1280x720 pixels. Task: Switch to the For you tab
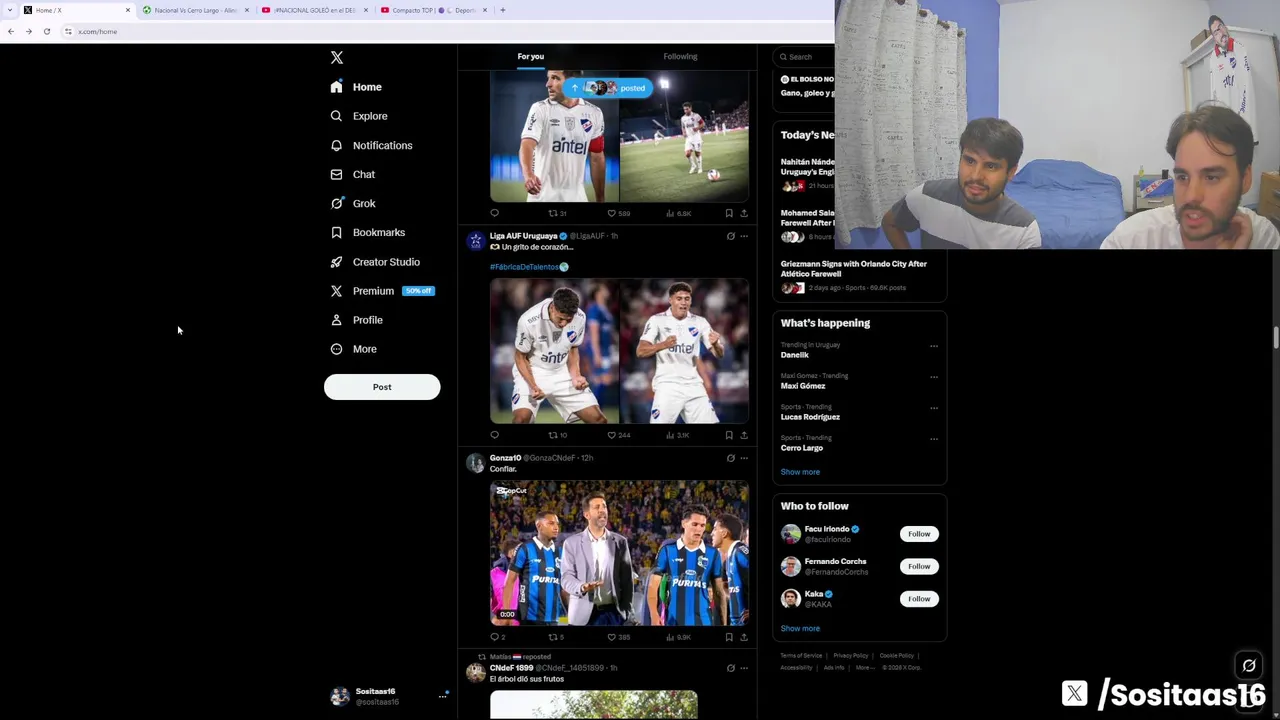(x=531, y=57)
